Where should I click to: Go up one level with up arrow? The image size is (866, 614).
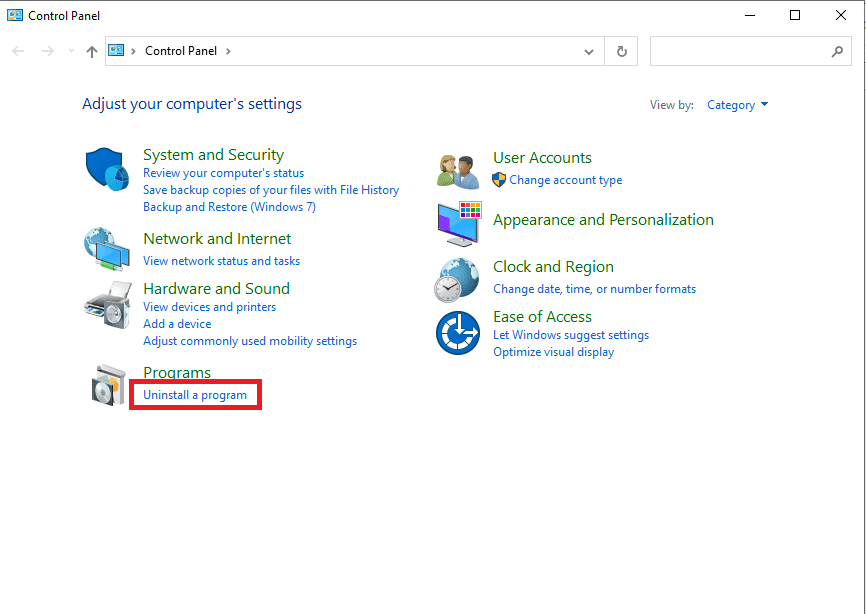click(92, 51)
